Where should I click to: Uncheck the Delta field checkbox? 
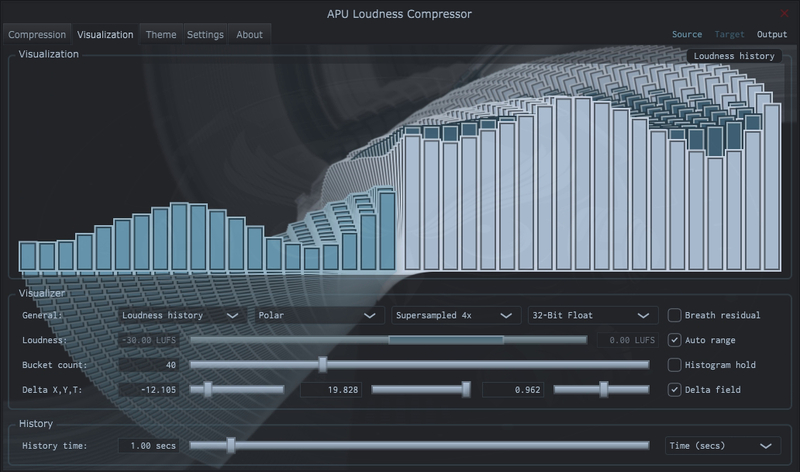(x=674, y=390)
